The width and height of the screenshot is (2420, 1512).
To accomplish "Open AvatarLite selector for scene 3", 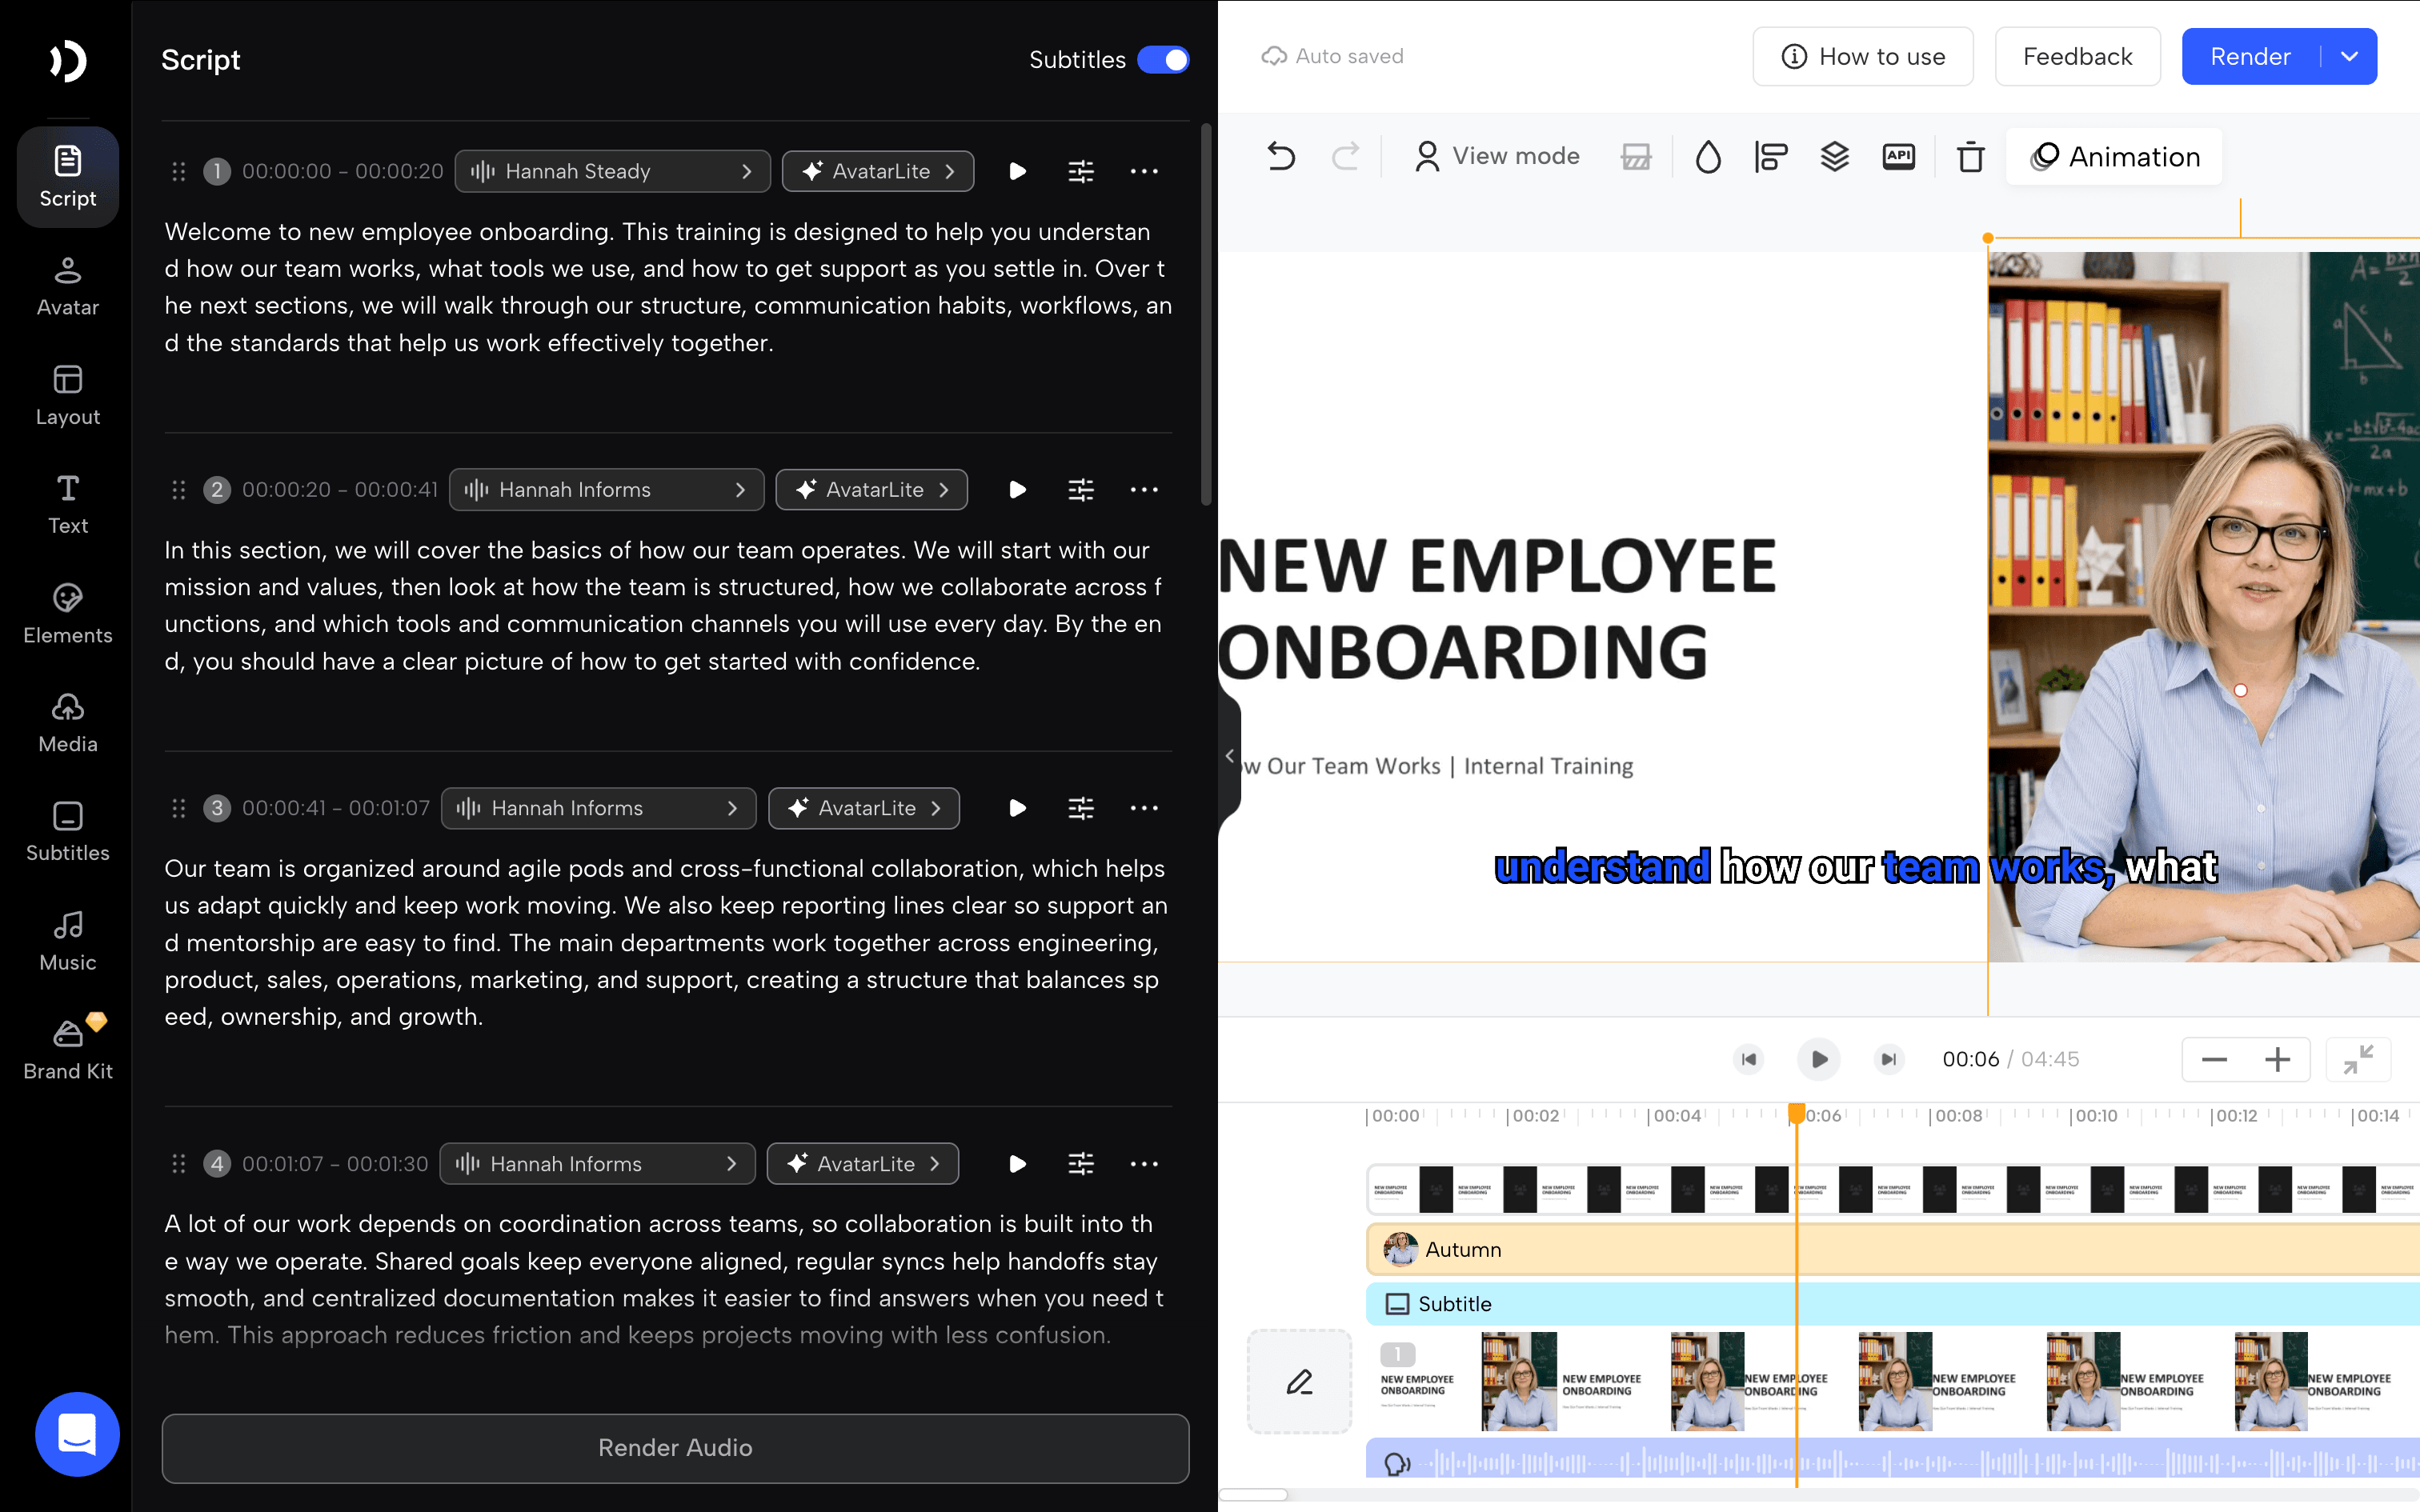I will [864, 808].
